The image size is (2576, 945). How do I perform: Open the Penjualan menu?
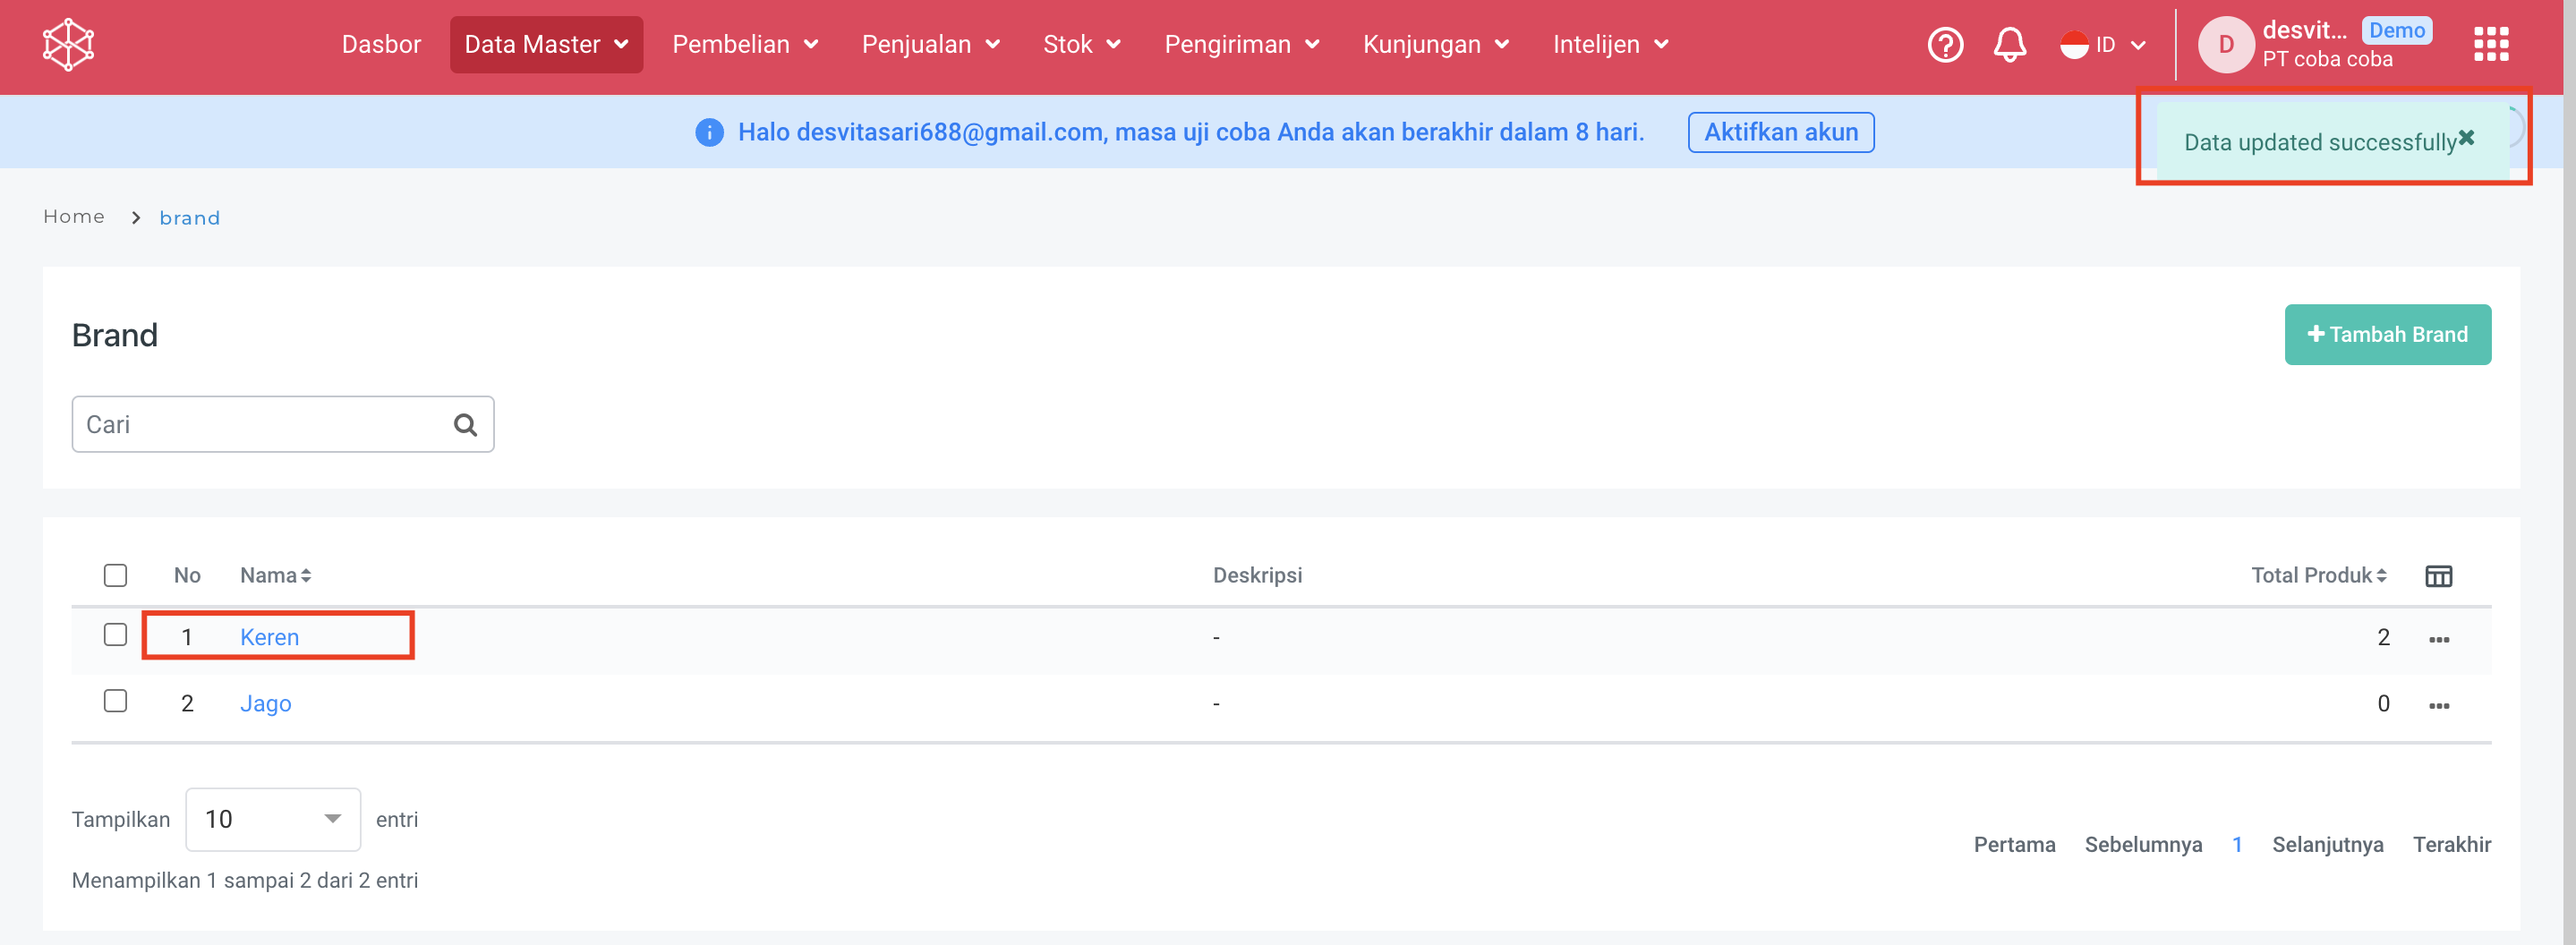[930, 45]
